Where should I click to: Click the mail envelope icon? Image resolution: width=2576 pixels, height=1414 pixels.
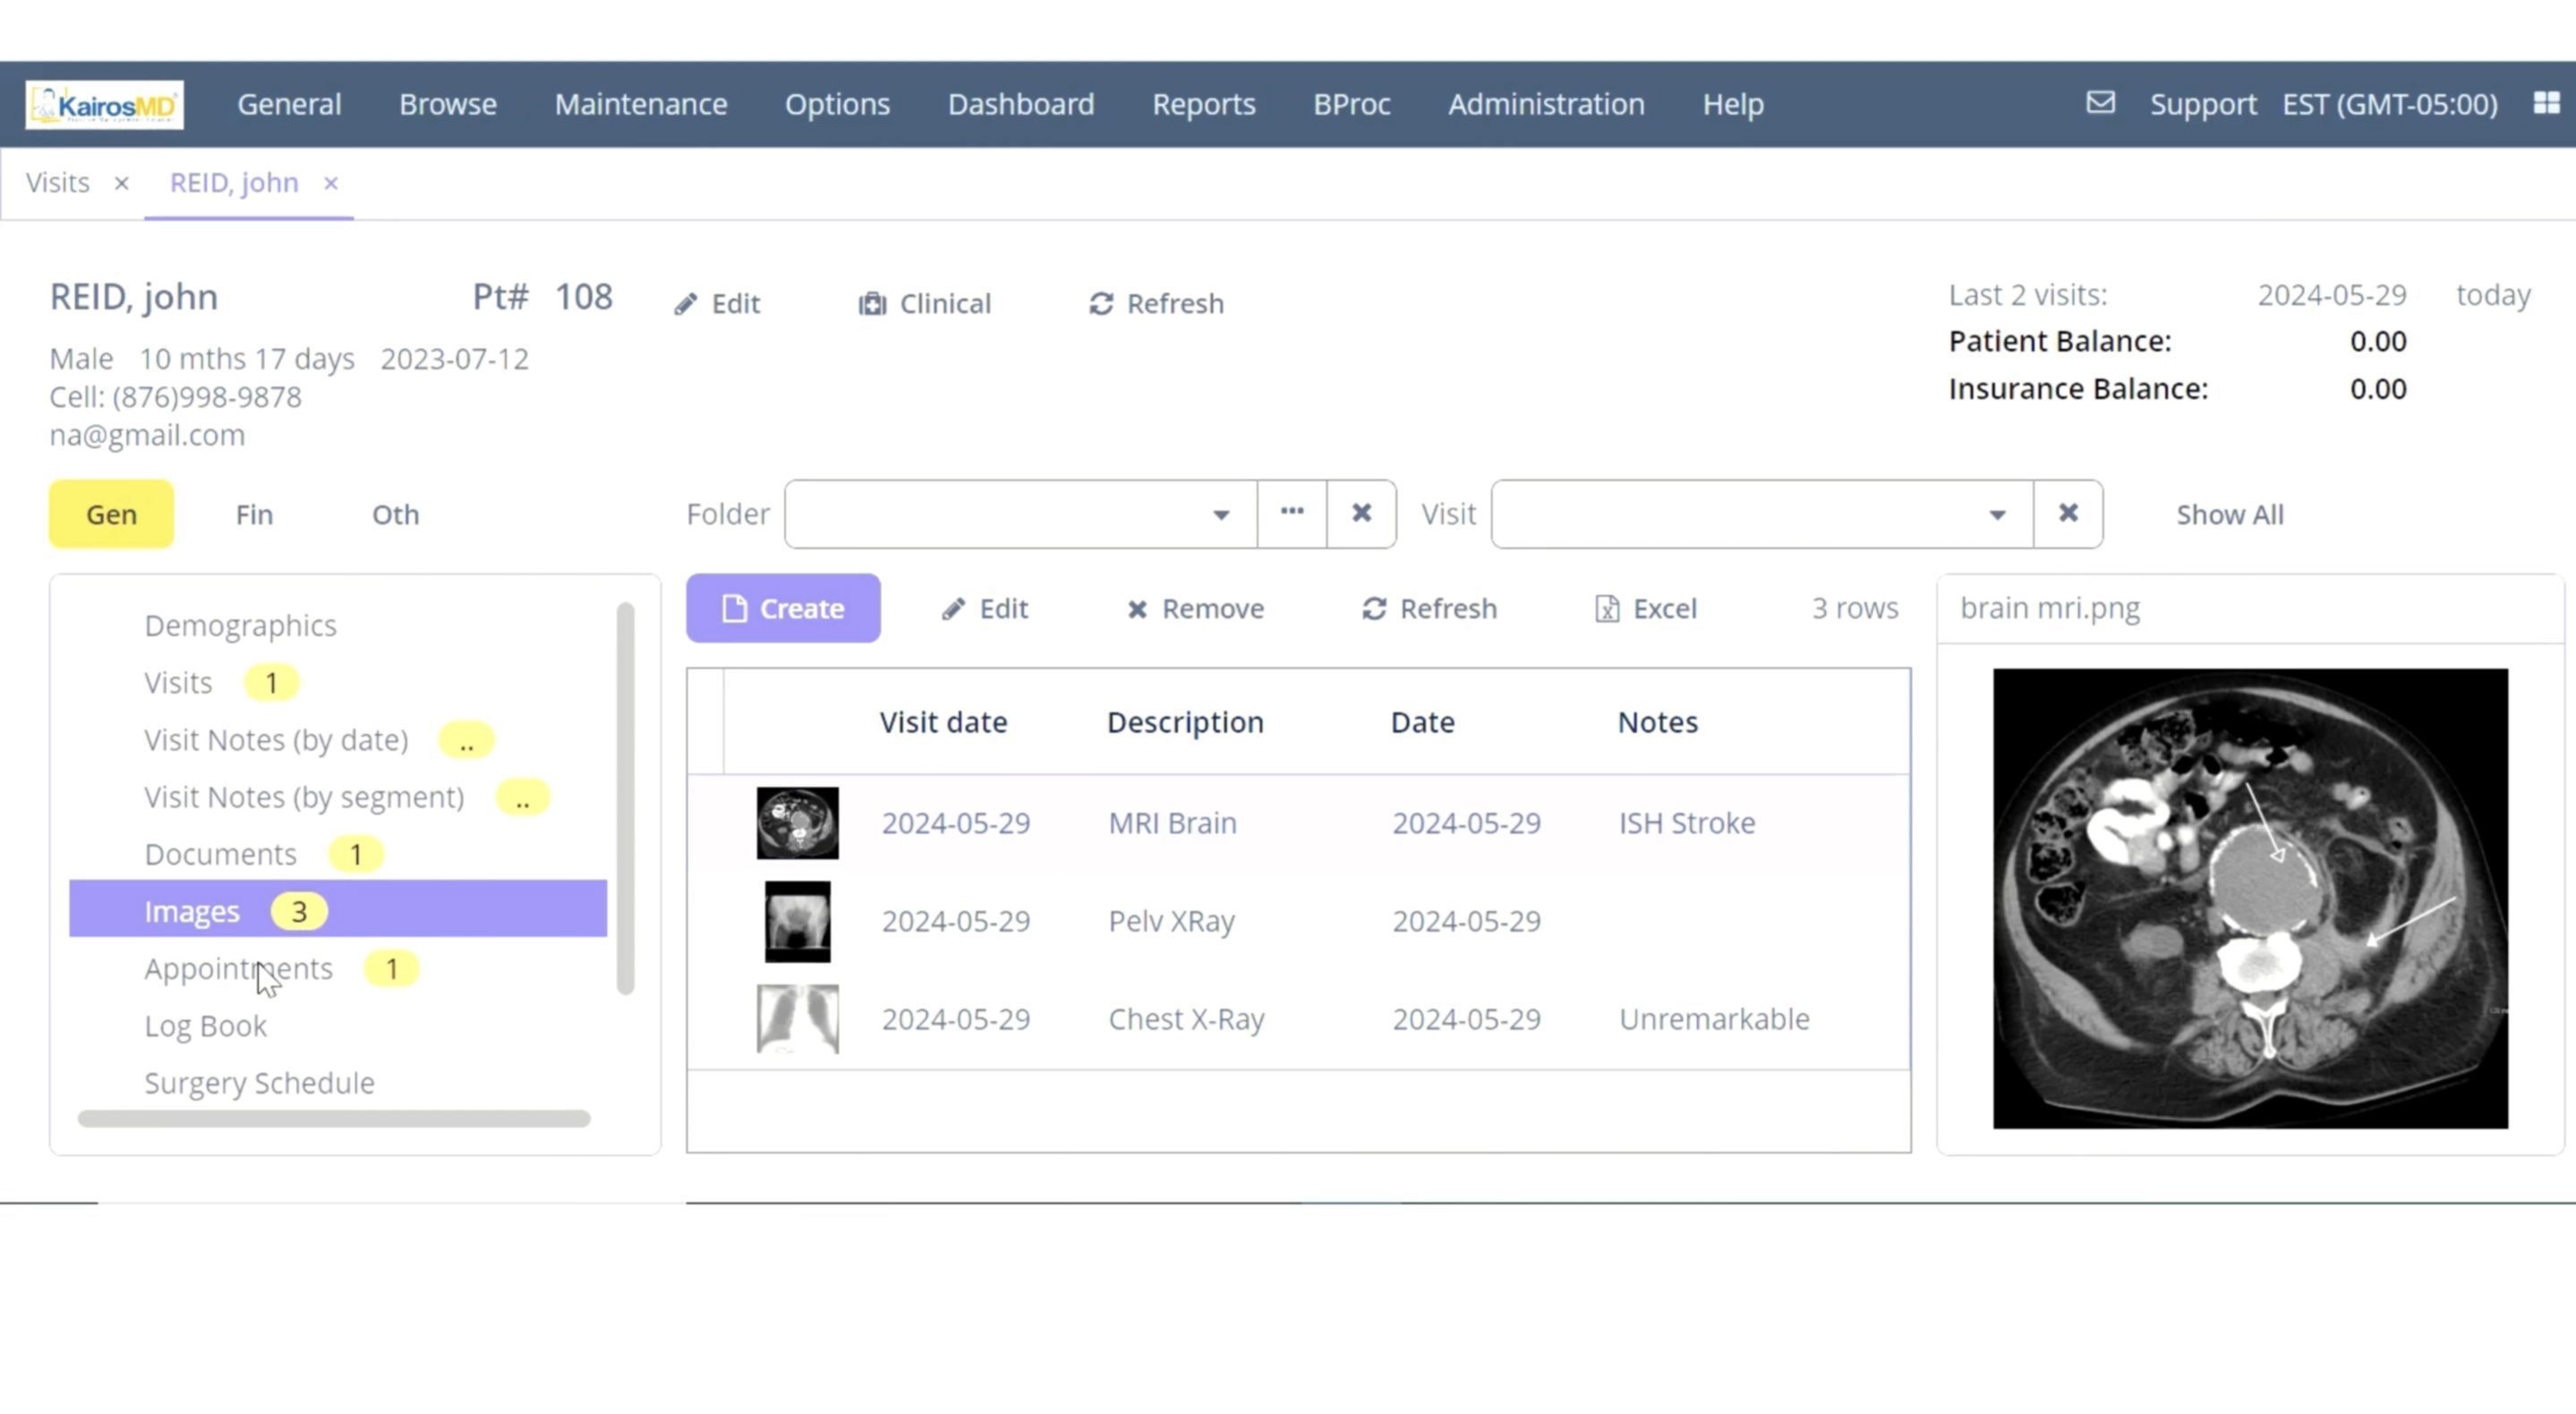tap(2100, 103)
